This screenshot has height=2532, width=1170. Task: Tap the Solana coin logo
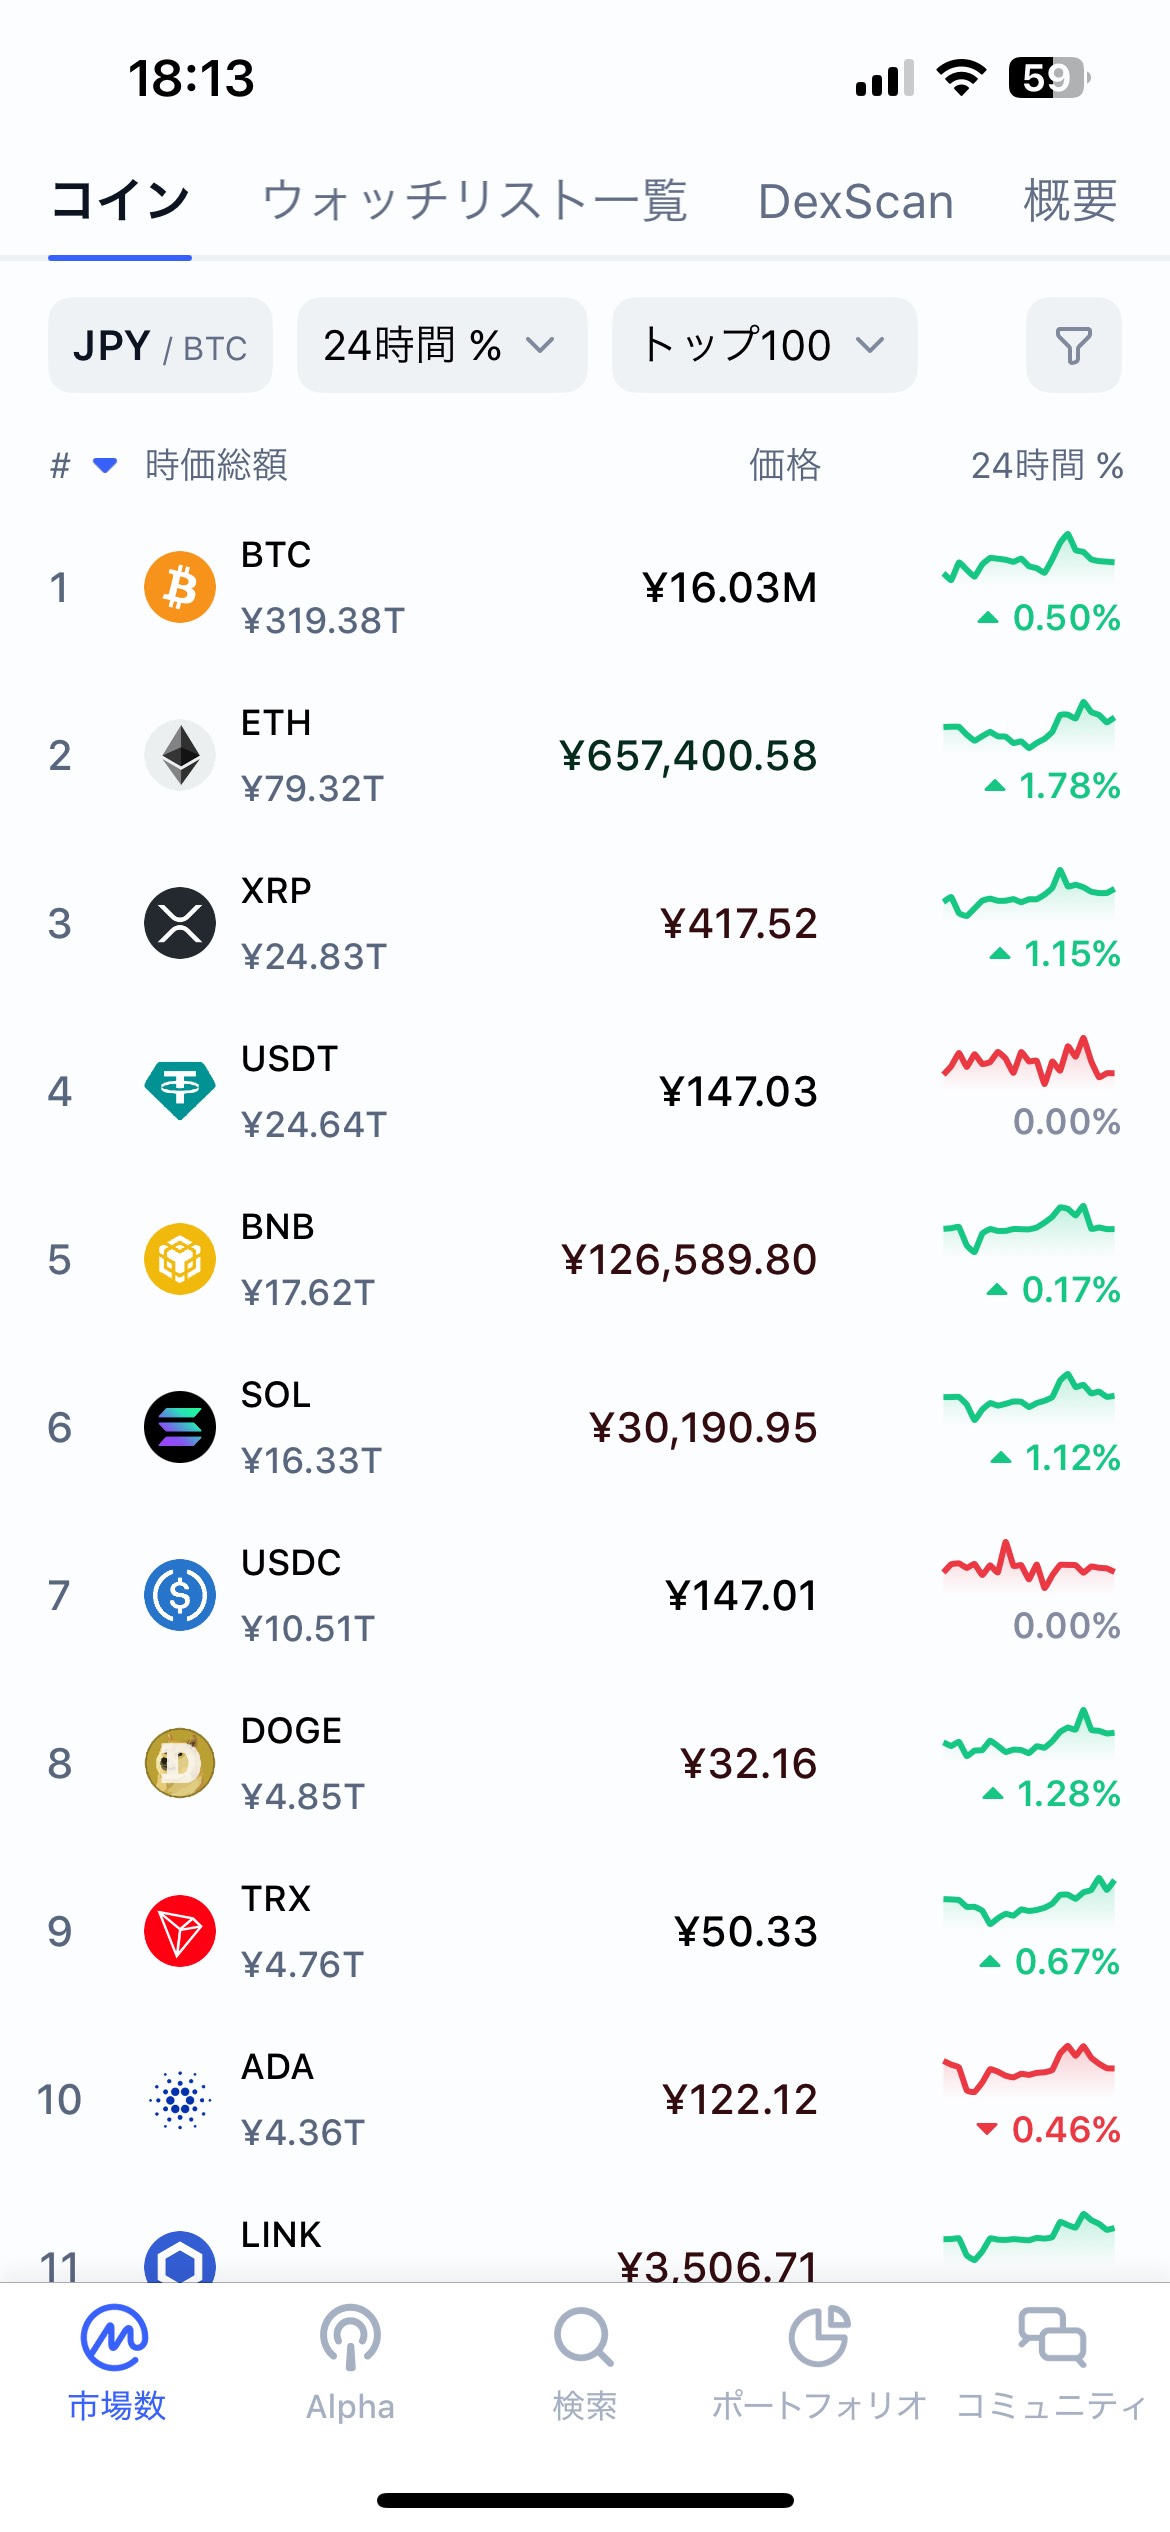click(180, 1427)
